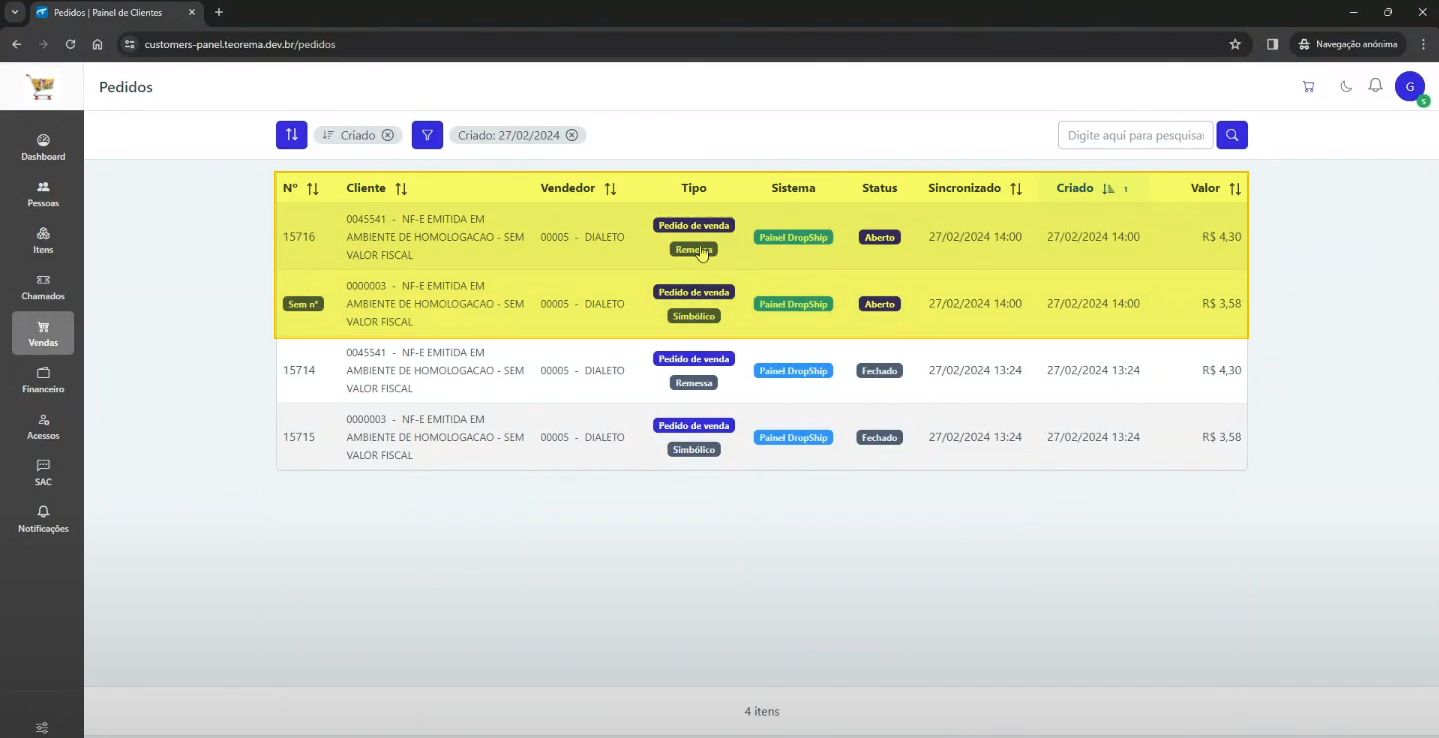Click the Tipo column header
The height and width of the screenshot is (738, 1439).
point(694,188)
